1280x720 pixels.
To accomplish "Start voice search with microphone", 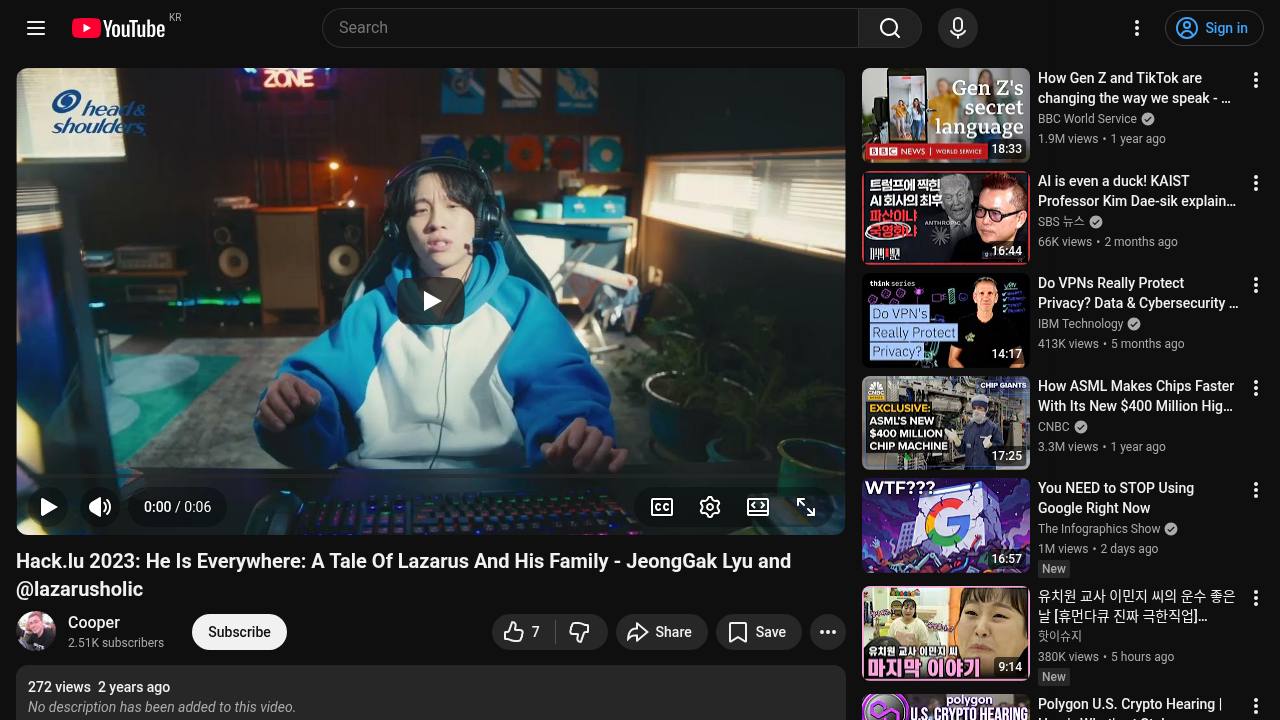I will [x=958, y=28].
